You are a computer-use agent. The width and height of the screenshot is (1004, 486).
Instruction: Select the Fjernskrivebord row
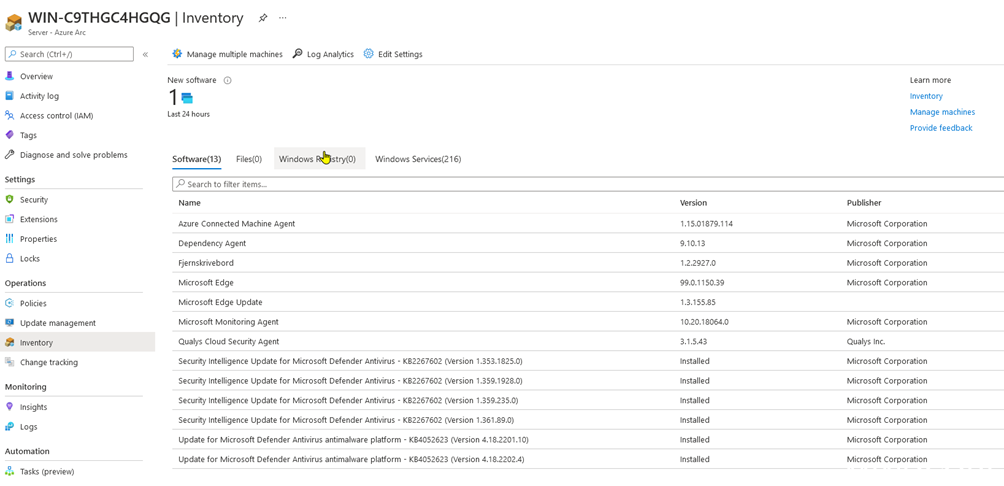[588, 263]
